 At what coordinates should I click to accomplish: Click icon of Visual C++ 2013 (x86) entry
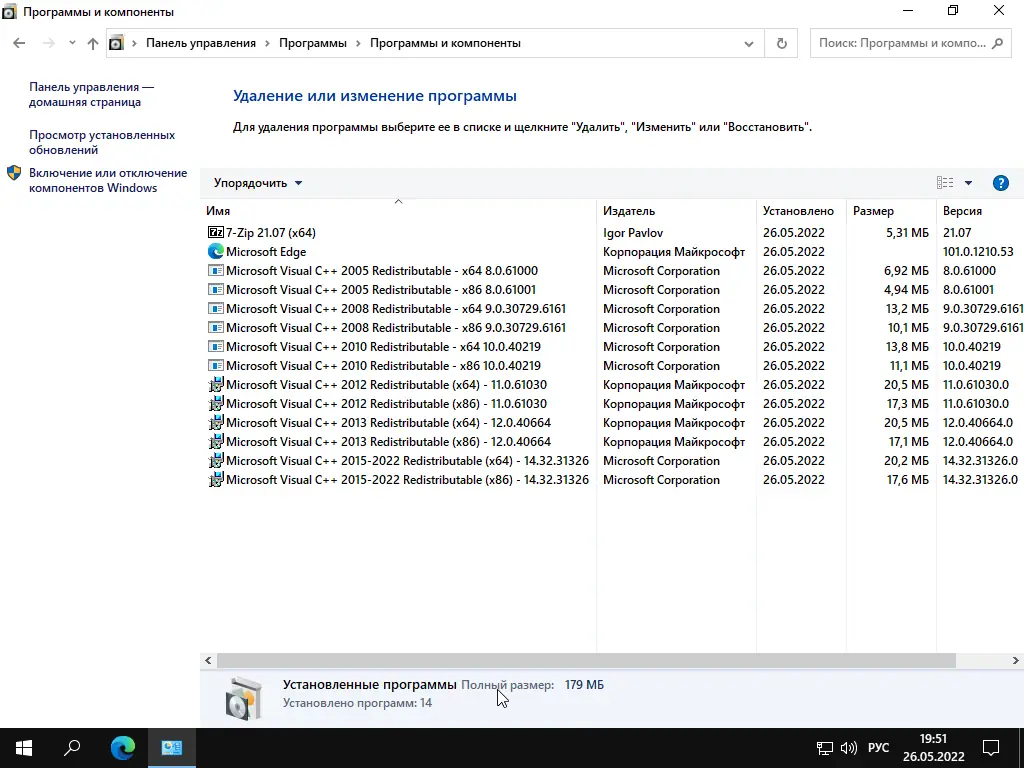pyautogui.click(x=216, y=441)
